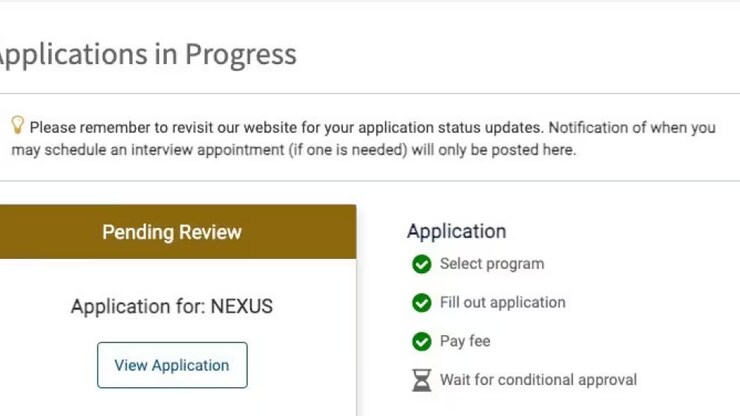Select the 'Pay fee' step label

point(465,341)
